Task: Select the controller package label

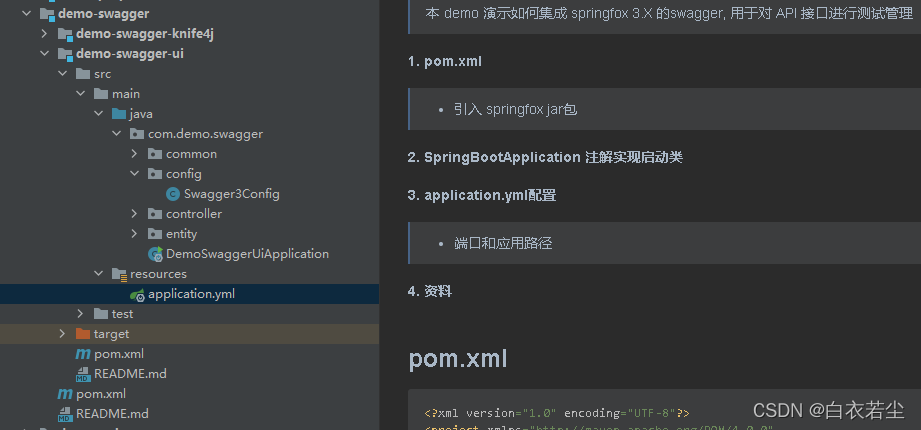Action: pos(194,213)
